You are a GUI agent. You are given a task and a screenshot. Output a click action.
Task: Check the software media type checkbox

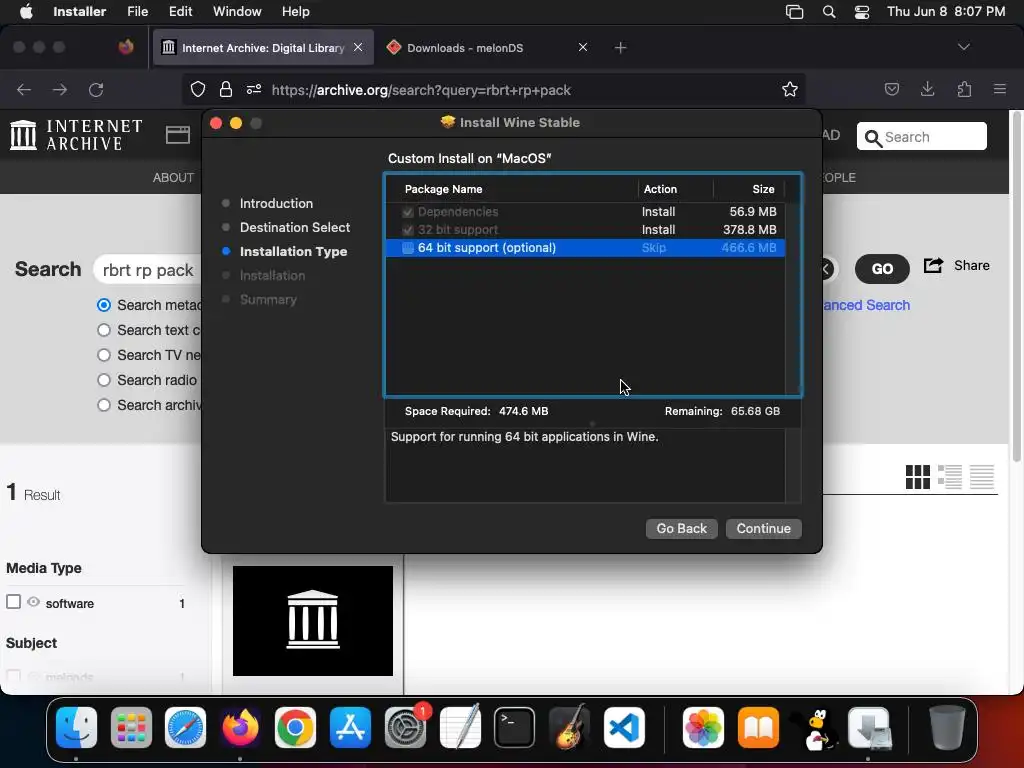tap(14, 601)
